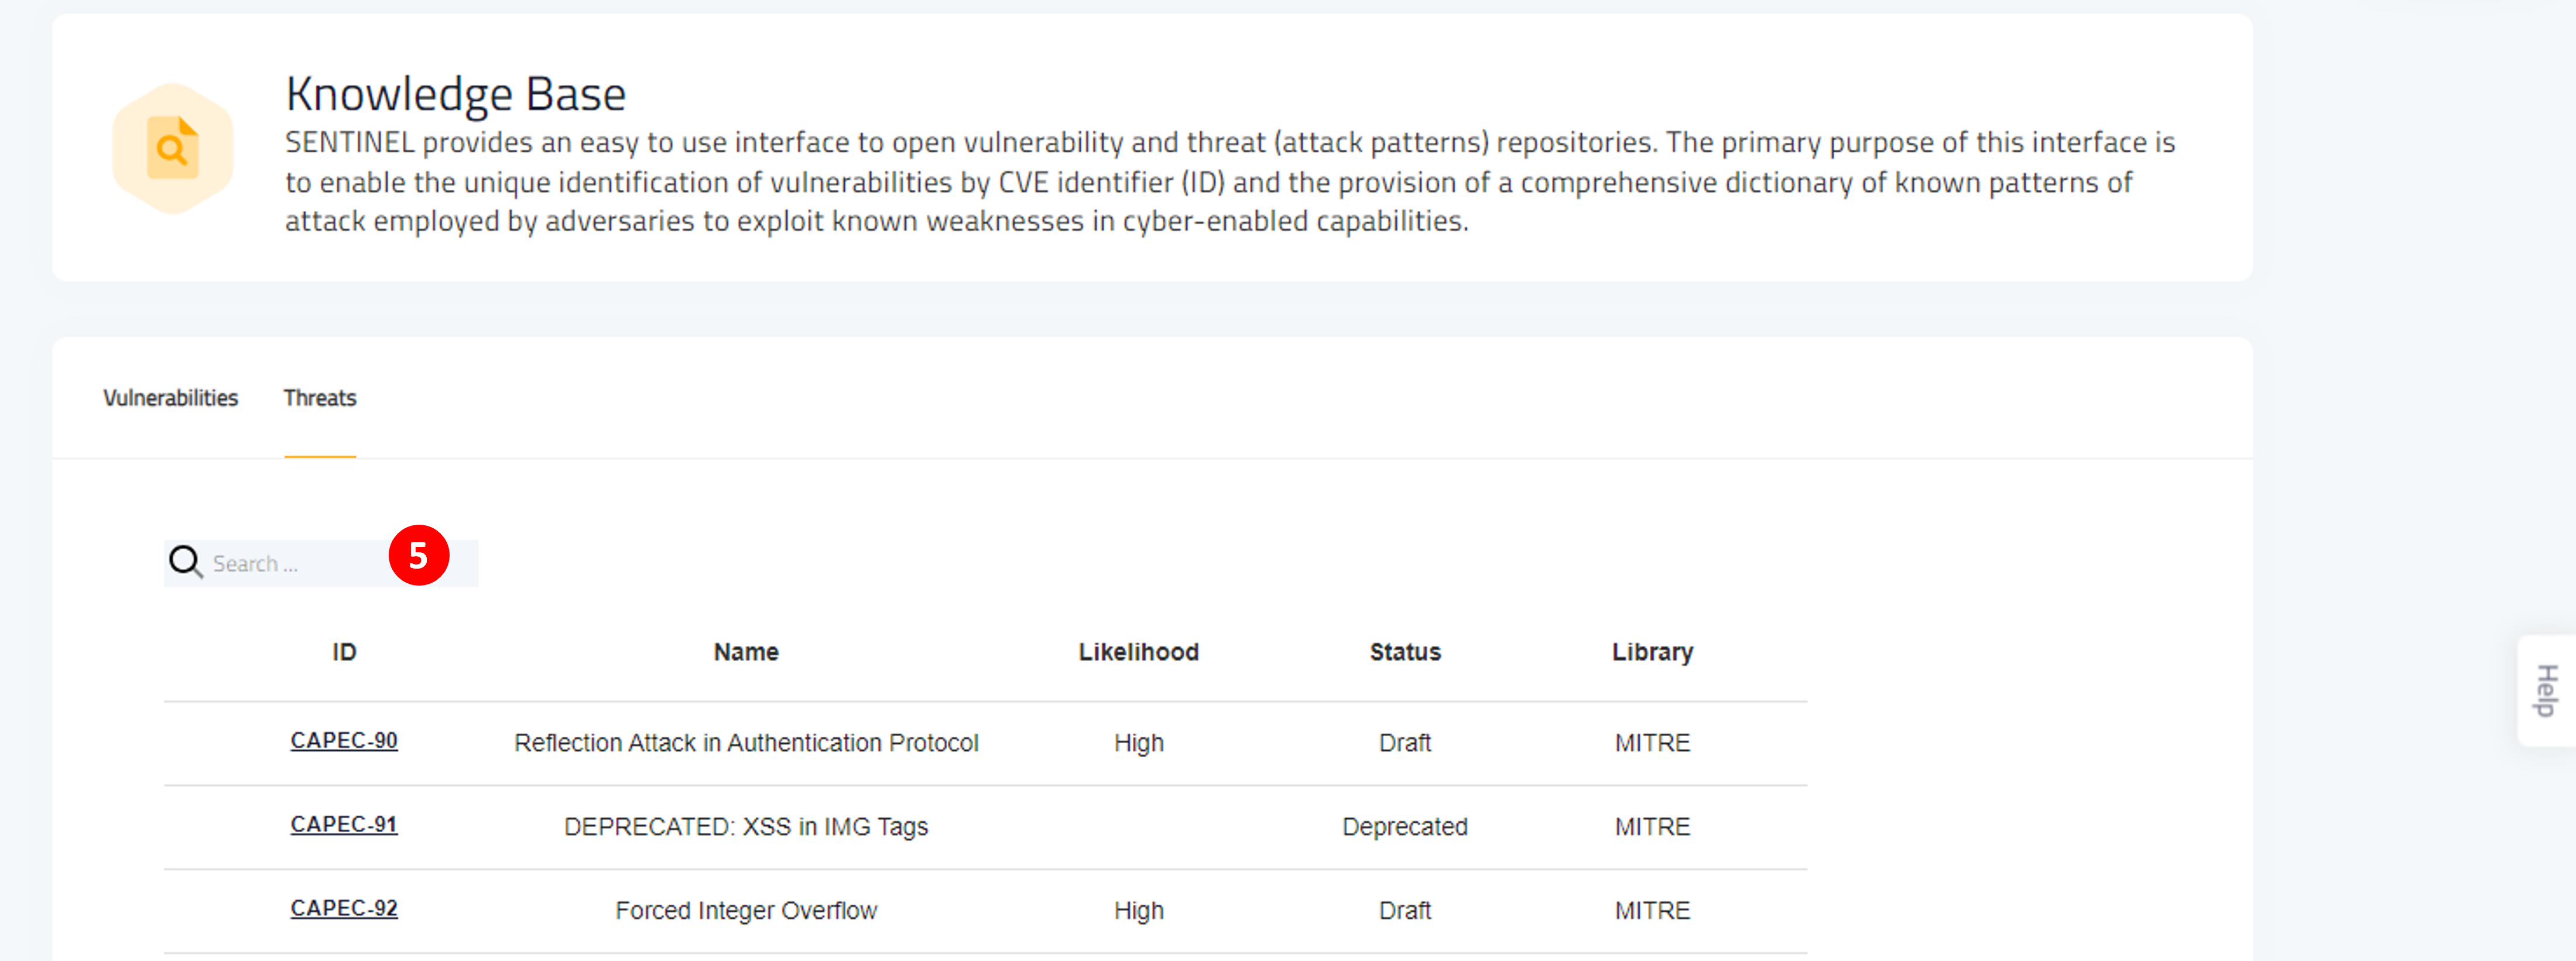2576x961 pixels.
Task: Sort by the Library column header
Action: pos(1652,652)
